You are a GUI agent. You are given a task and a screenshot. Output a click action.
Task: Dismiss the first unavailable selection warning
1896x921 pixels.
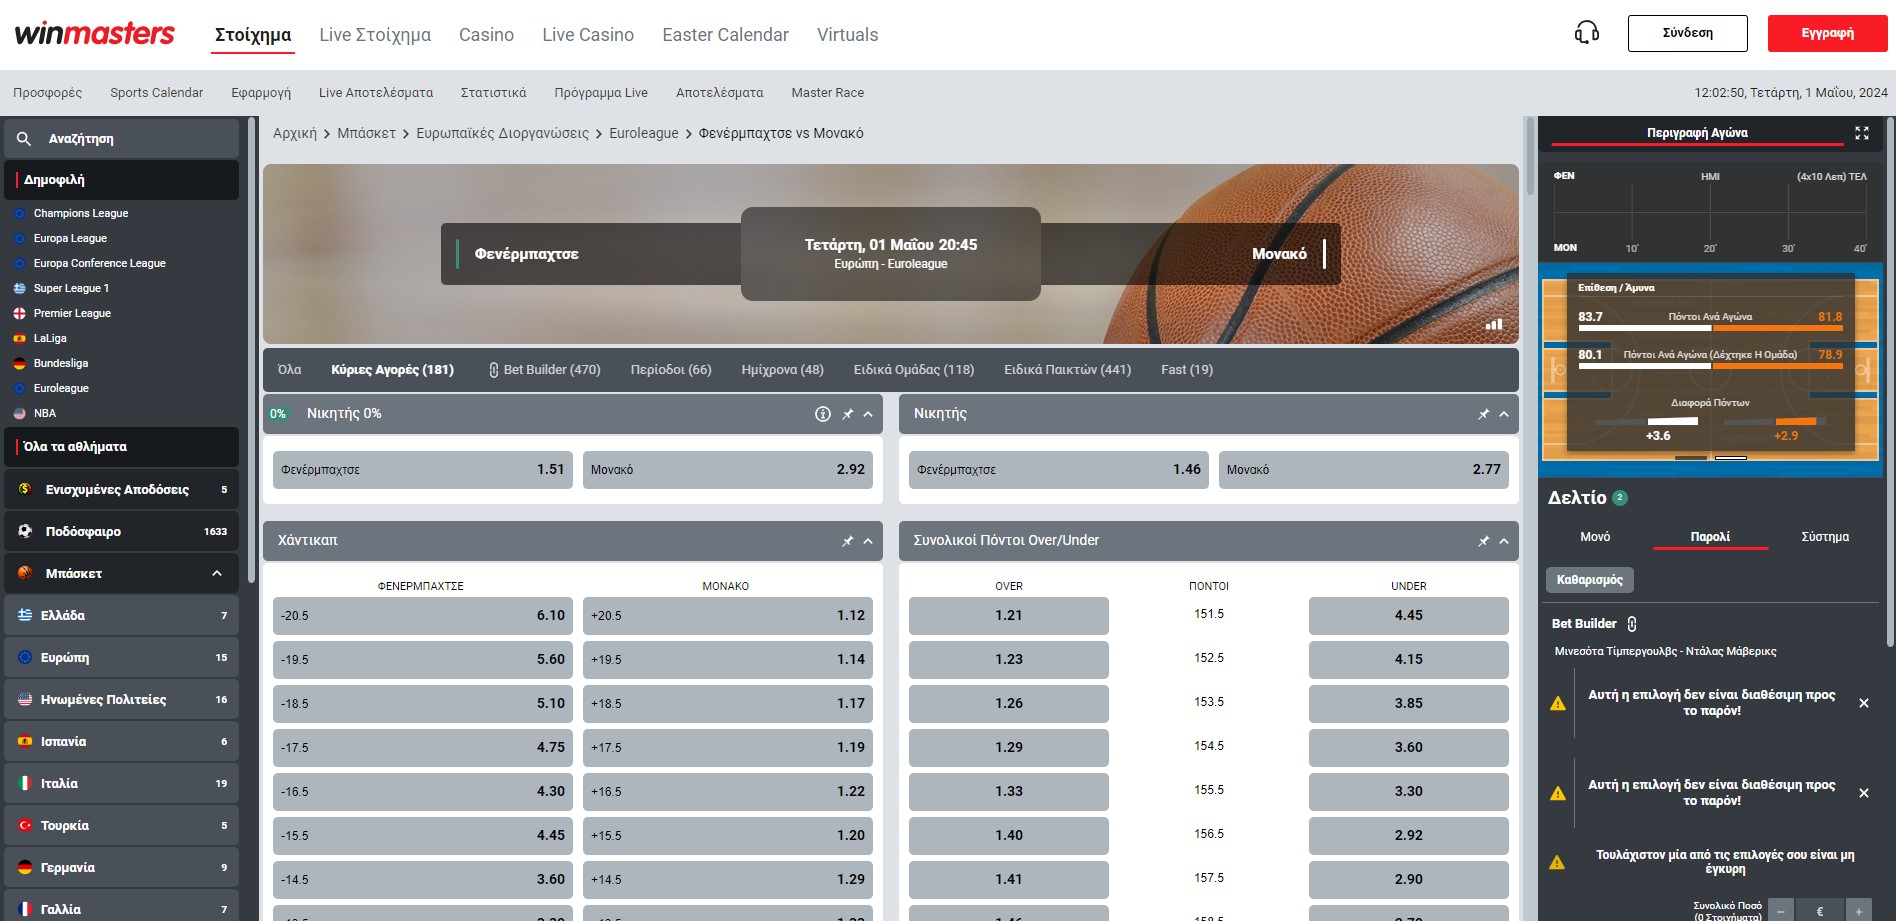click(1863, 703)
